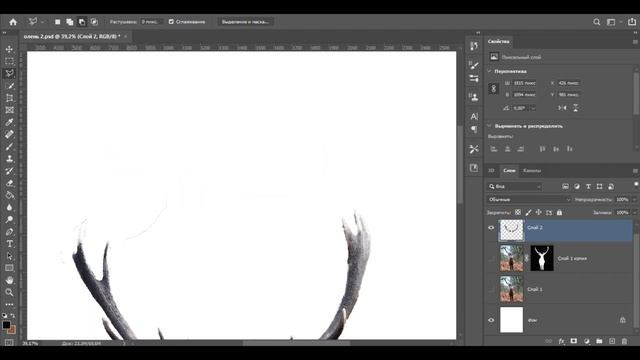Open the Fill value dropdown arrow
Screen dimensions: 640x360
click(634, 213)
